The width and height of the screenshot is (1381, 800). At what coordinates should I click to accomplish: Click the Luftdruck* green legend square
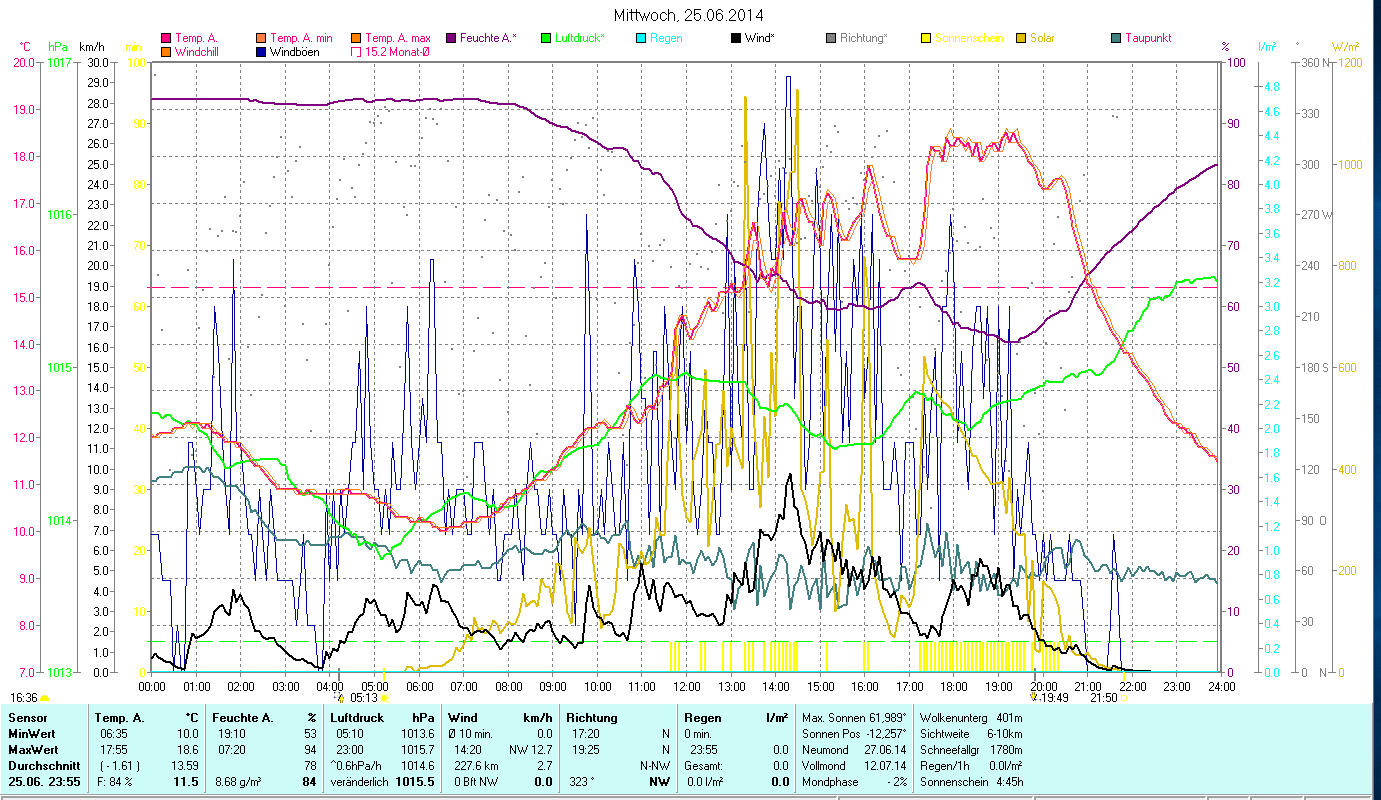[x=546, y=38]
